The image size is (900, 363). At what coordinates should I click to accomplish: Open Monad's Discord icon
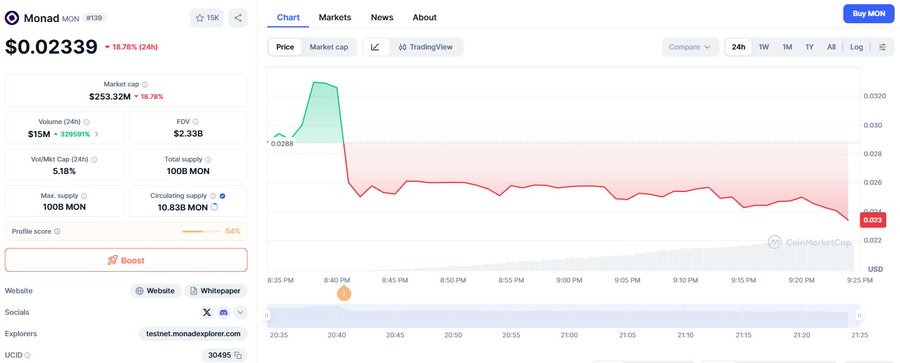pos(224,312)
